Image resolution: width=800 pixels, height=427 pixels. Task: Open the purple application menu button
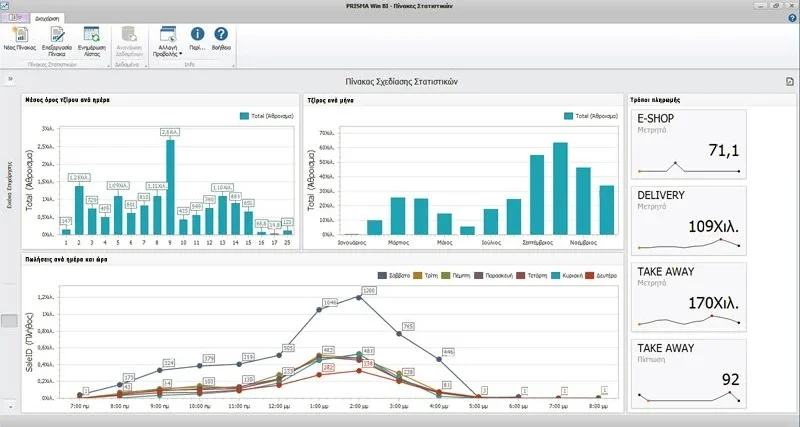(x=15, y=18)
